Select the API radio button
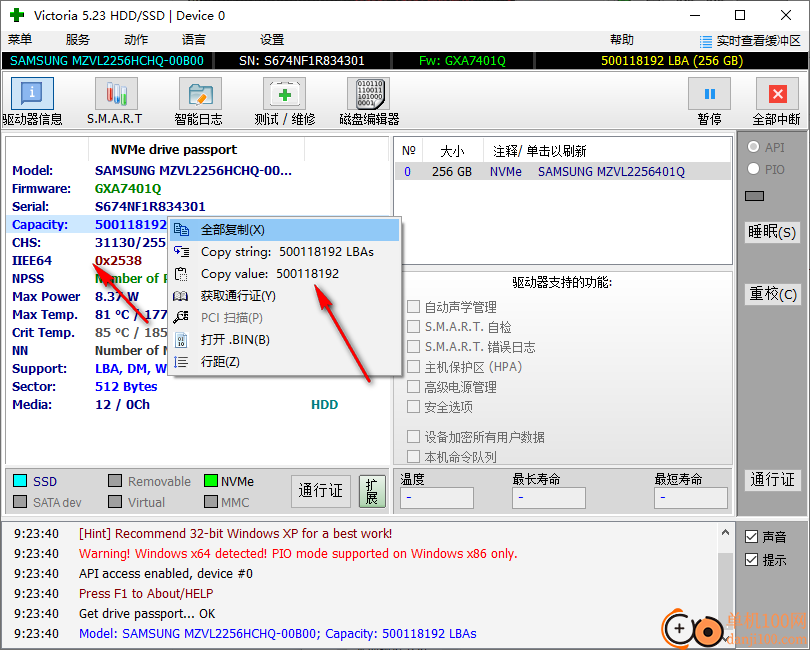810x650 pixels. [754, 147]
